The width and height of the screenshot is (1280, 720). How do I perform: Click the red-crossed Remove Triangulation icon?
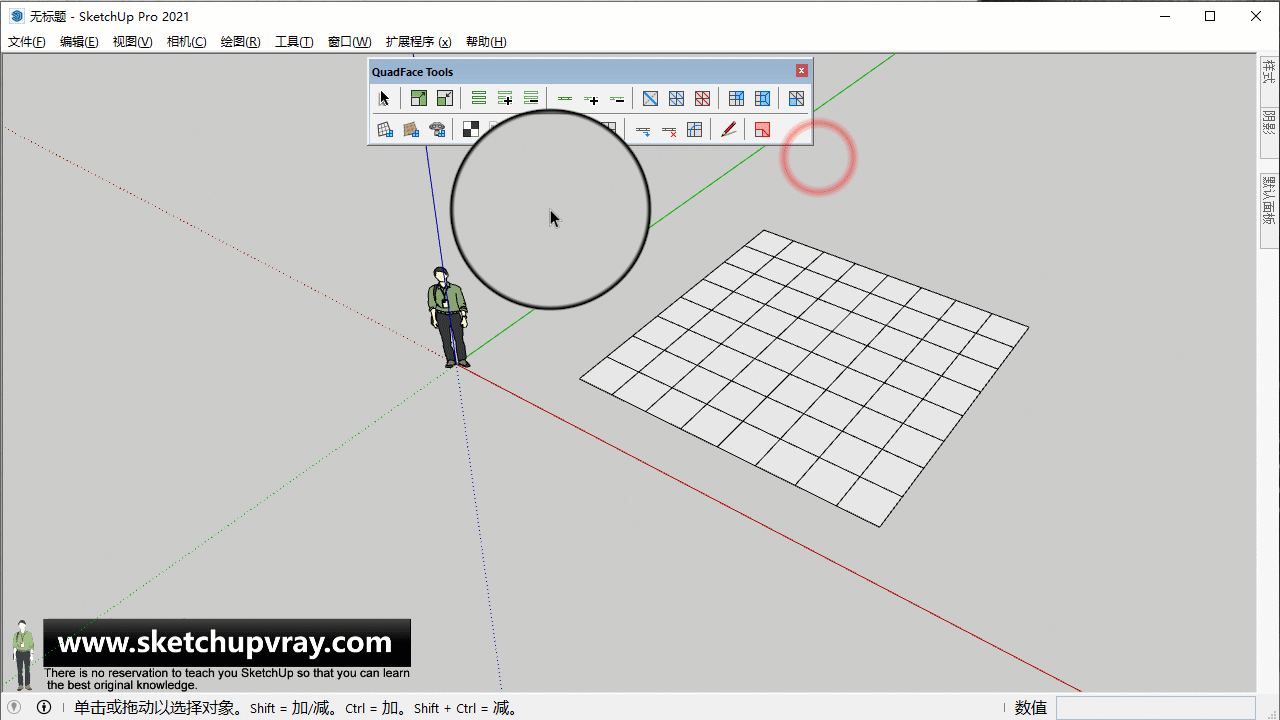[x=703, y=98]
